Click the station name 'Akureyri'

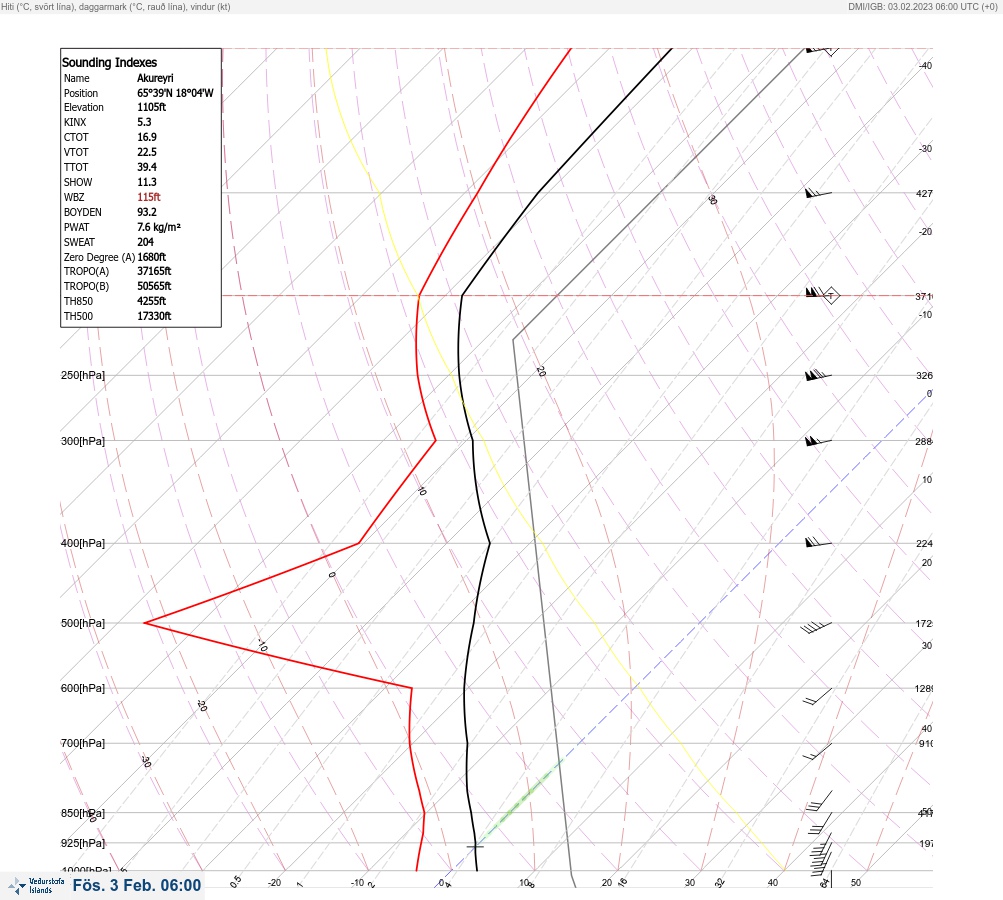[x=155, y=78]
